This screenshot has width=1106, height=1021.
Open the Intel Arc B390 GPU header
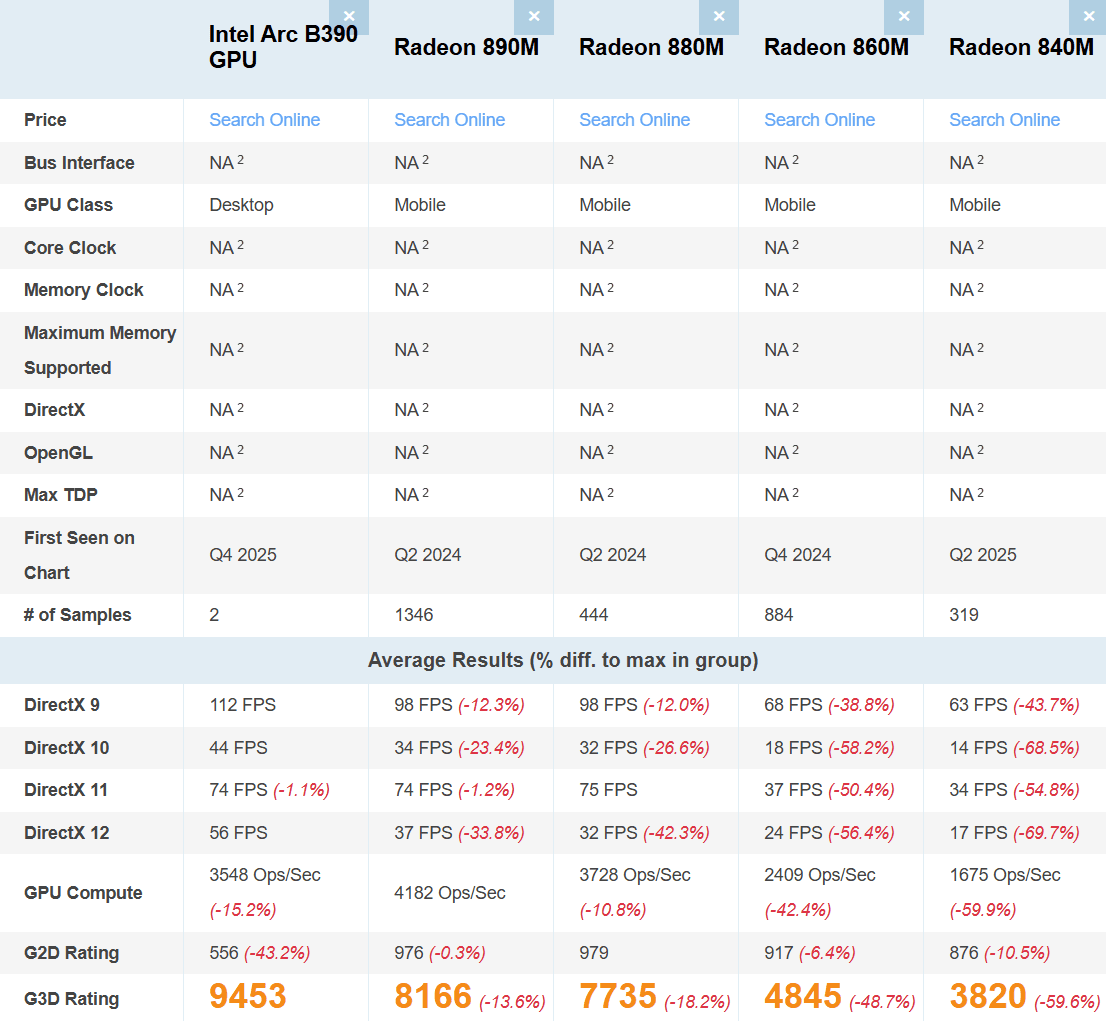coord(283,45)
